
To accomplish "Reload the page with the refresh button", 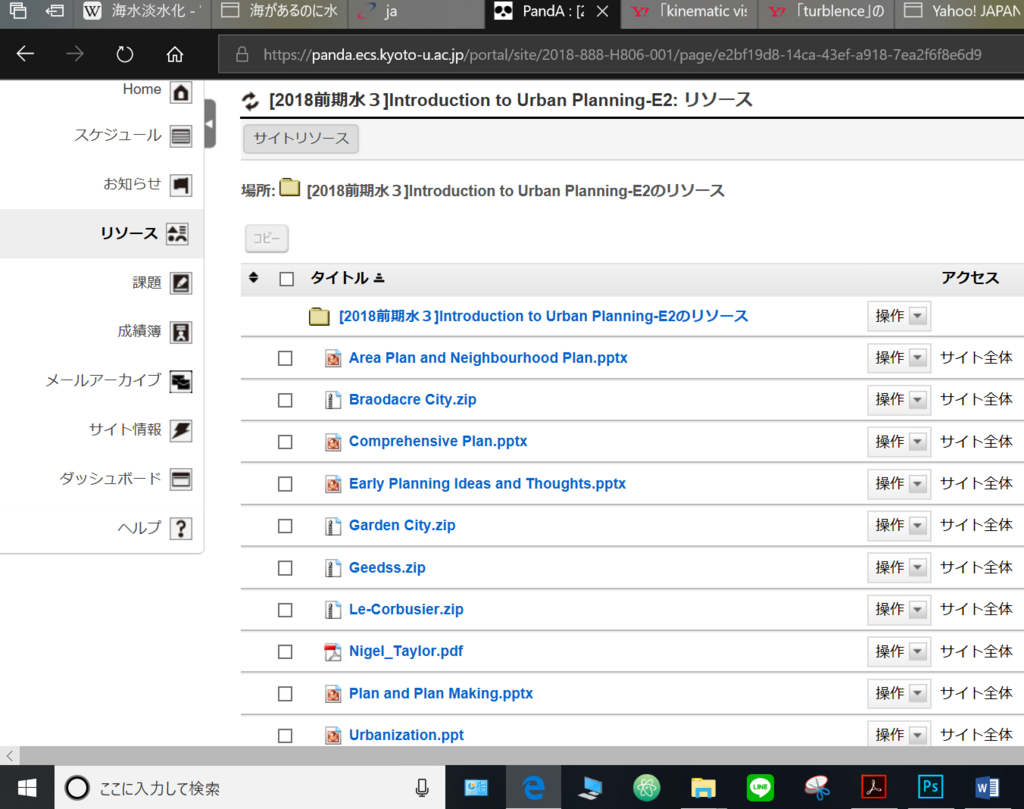I will pos(125,54).
